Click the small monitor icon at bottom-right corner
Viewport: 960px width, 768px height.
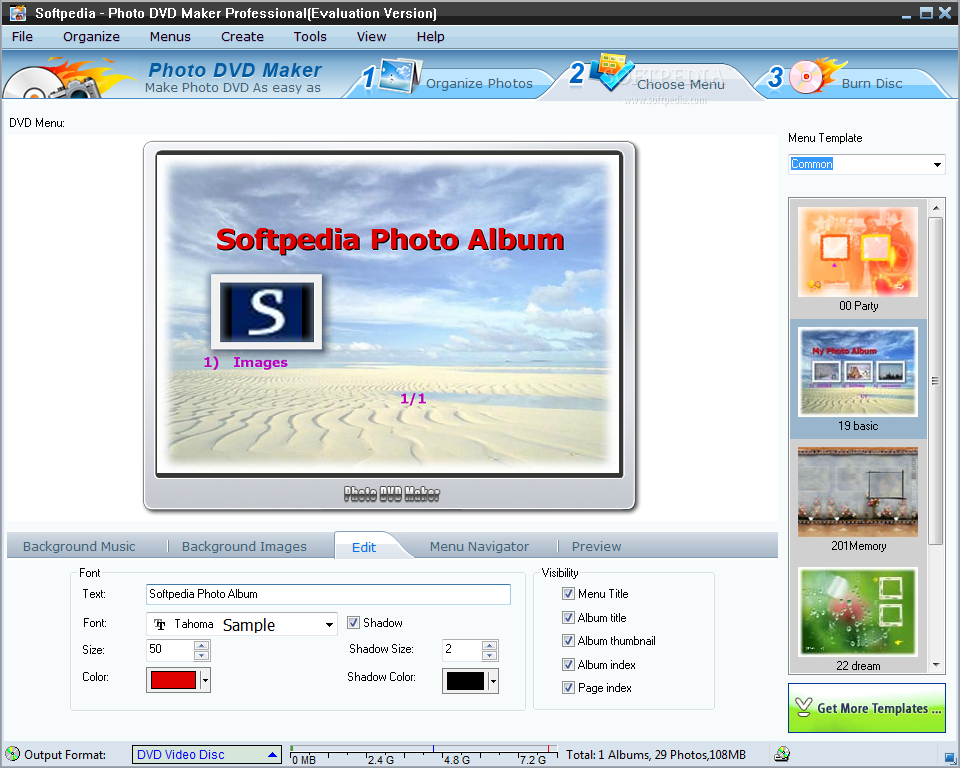[950, 758]
